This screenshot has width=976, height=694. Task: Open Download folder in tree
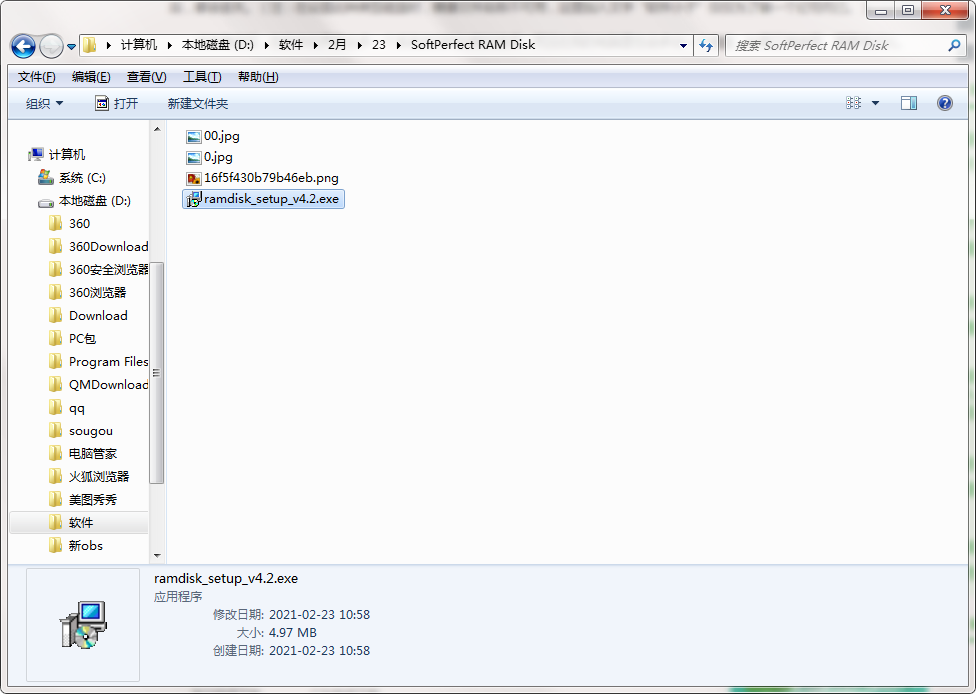(x=88, y=316)
